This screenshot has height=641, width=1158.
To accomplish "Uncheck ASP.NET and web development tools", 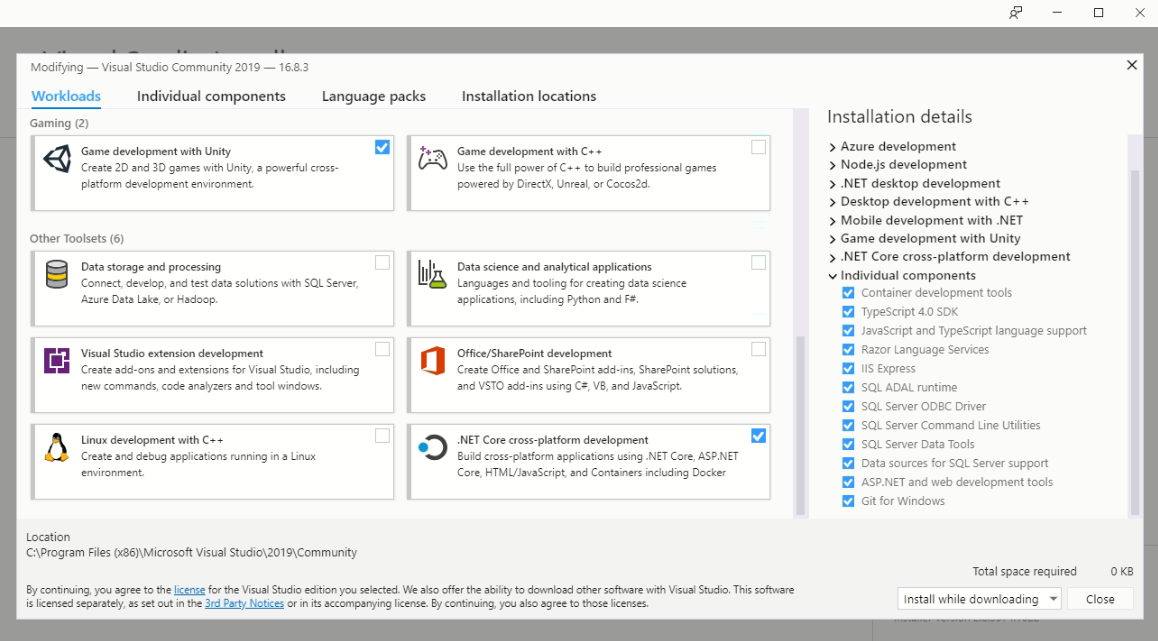I will coord(848,482).
